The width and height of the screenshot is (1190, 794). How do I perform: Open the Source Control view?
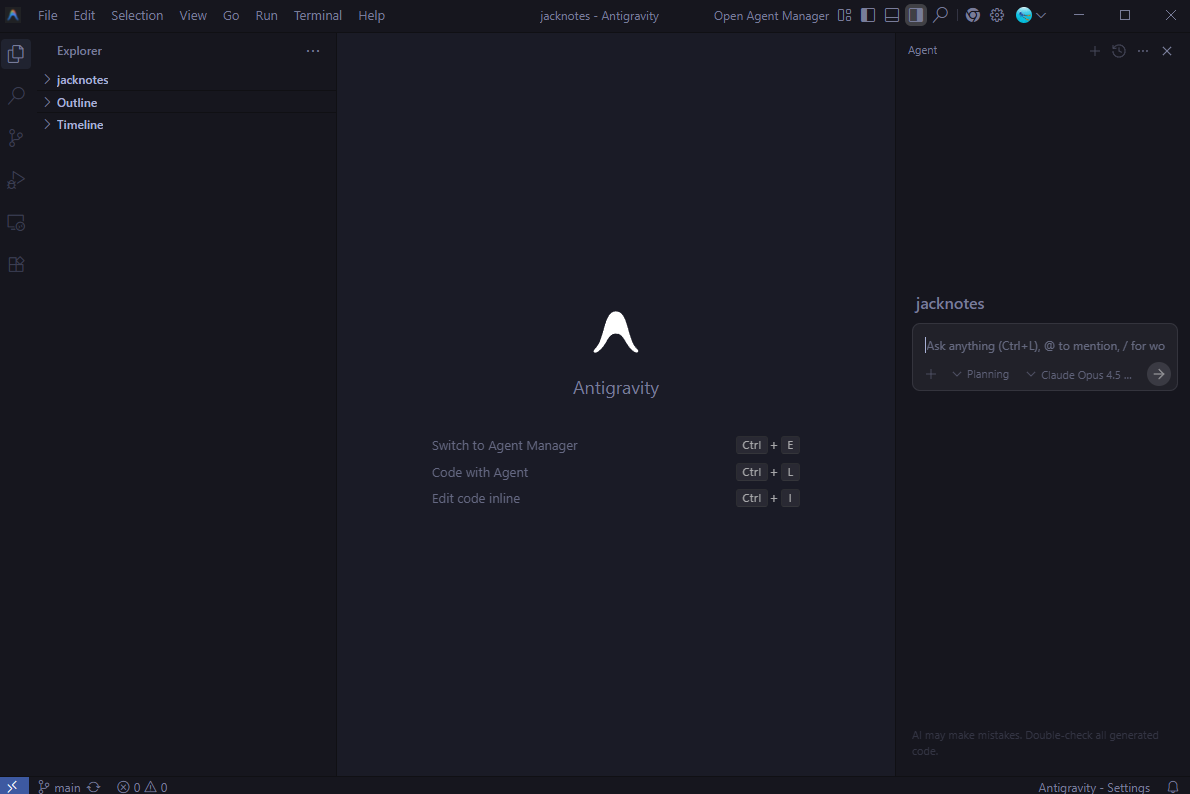click(16, 138)
